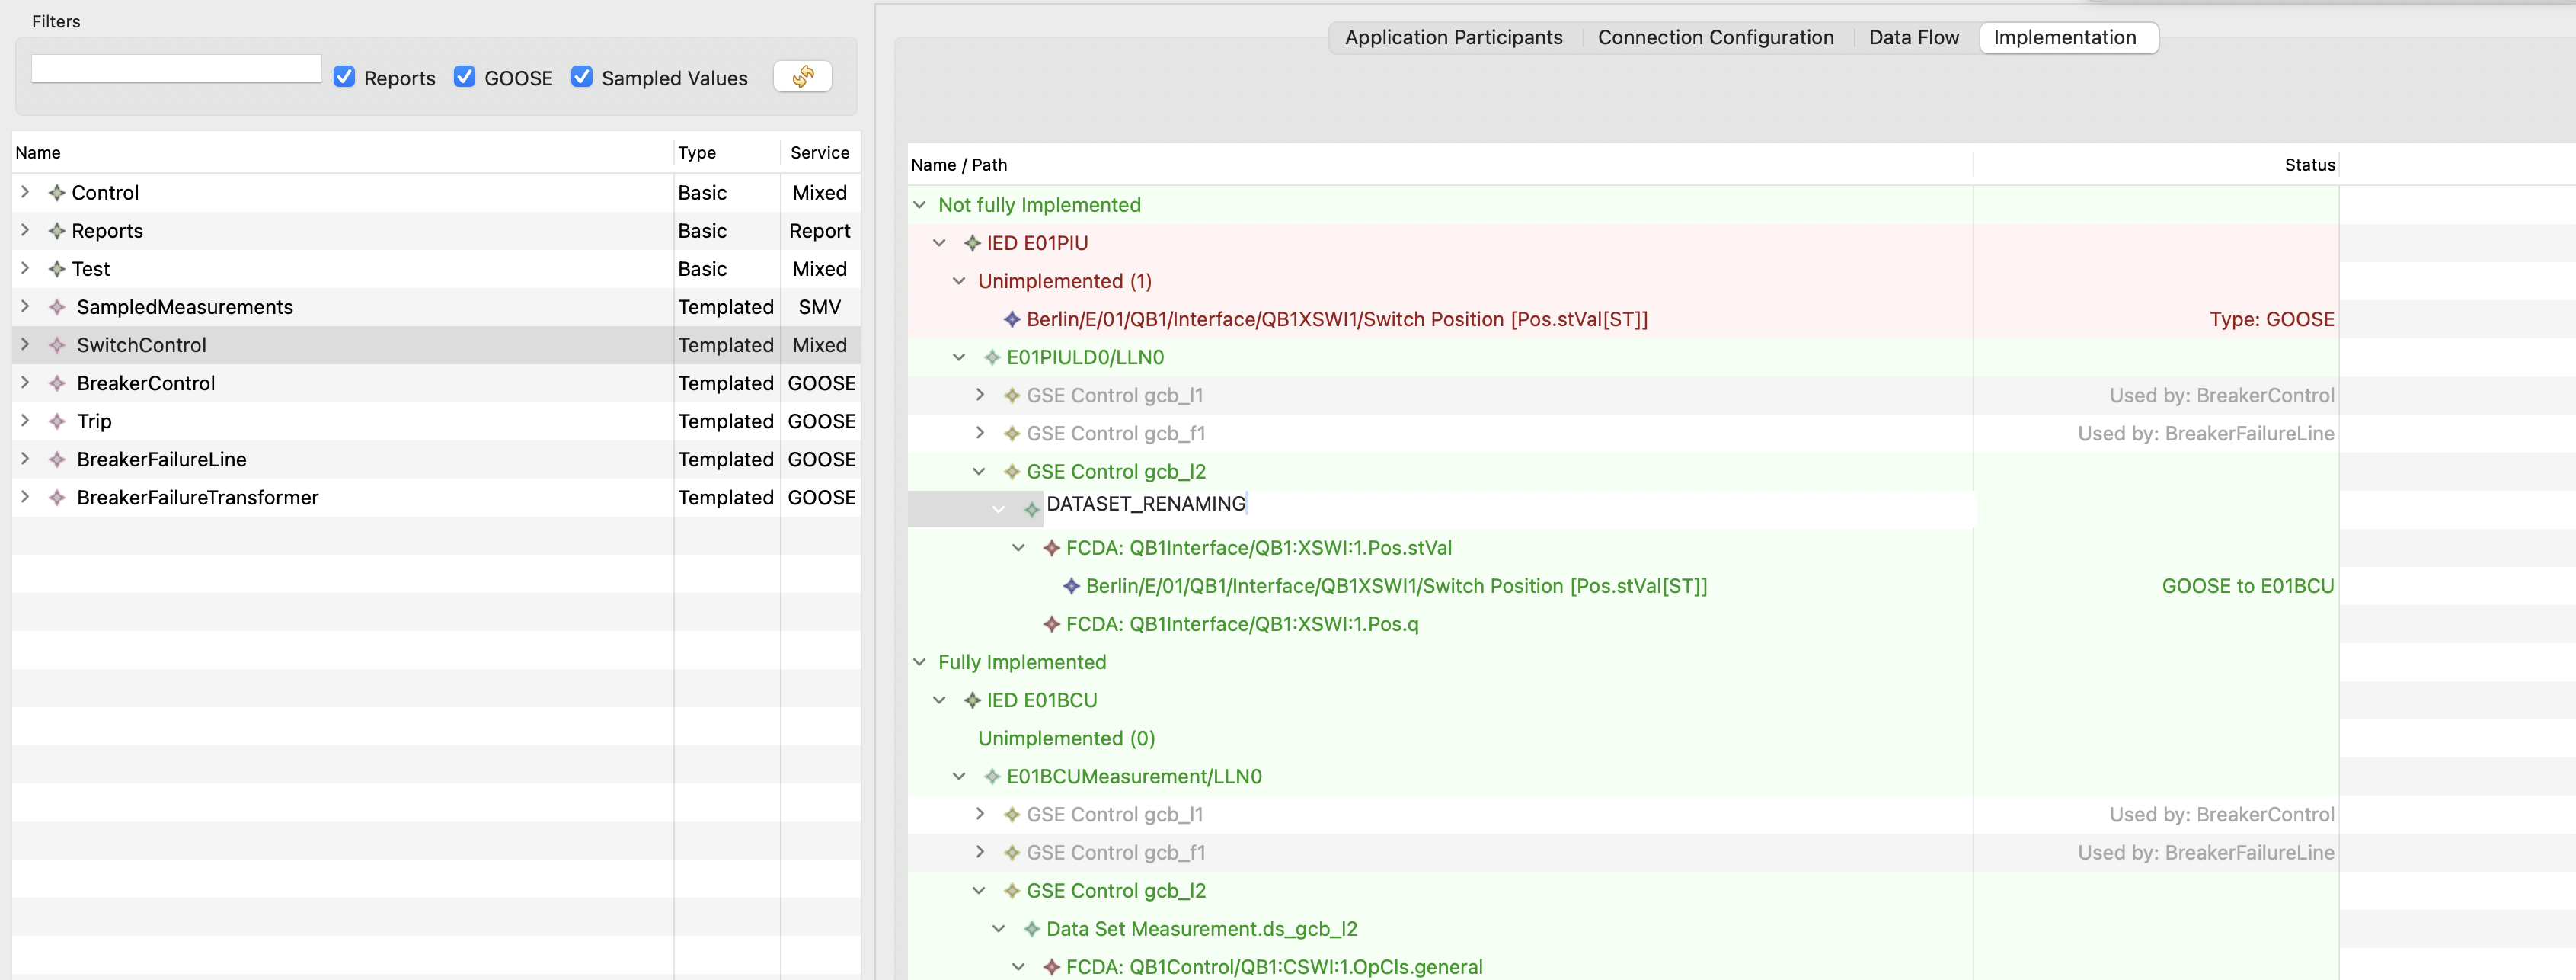Click the Control application icon
The image size is (2576, 980).
point(57,193)
